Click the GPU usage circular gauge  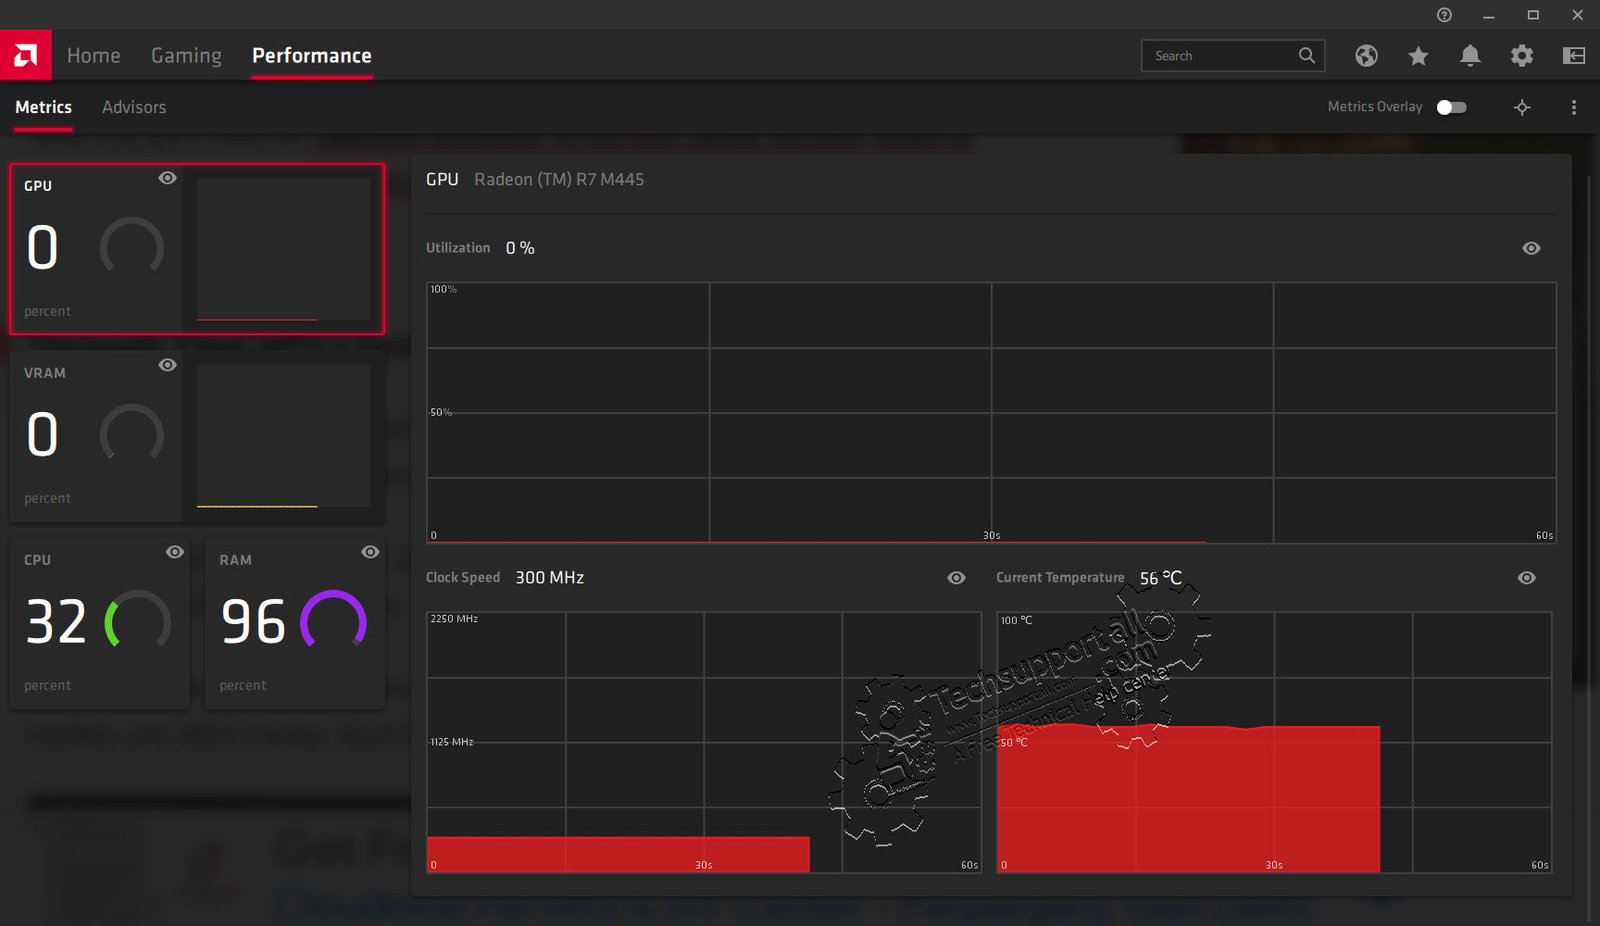[x=132, y=247]
